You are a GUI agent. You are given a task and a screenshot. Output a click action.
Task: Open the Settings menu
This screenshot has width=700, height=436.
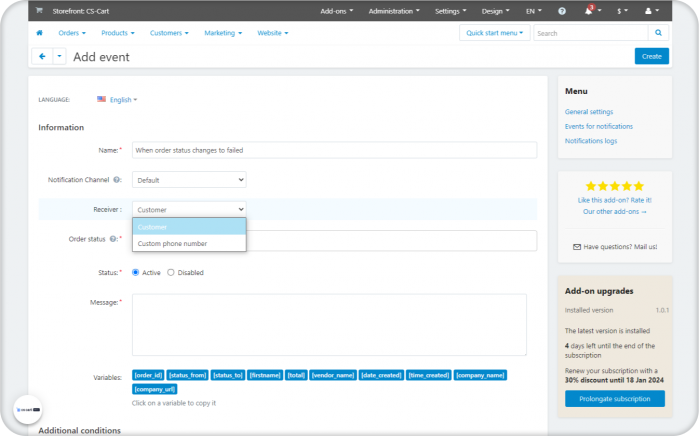coord(451,11)
